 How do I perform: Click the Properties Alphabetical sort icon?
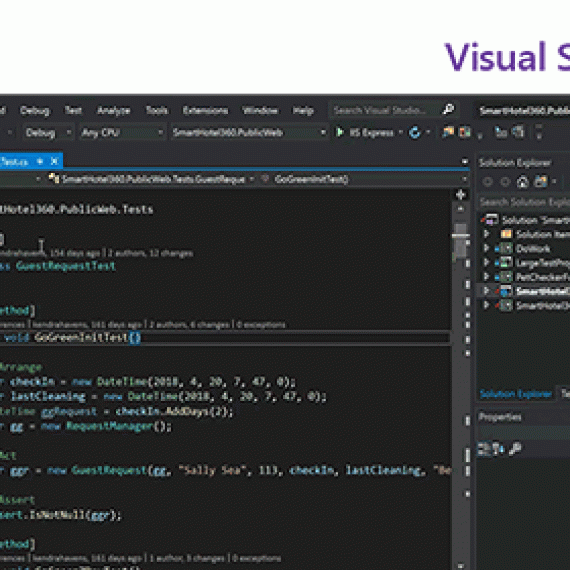[x=499, y=449]
